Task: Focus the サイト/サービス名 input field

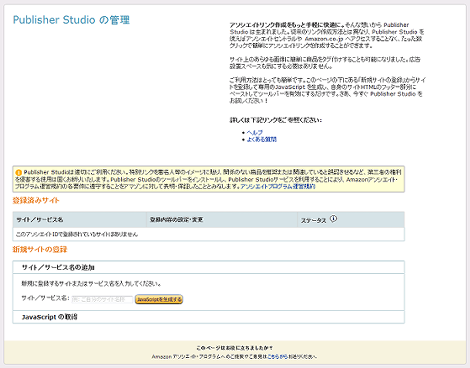Action: [x=102, y=299]
